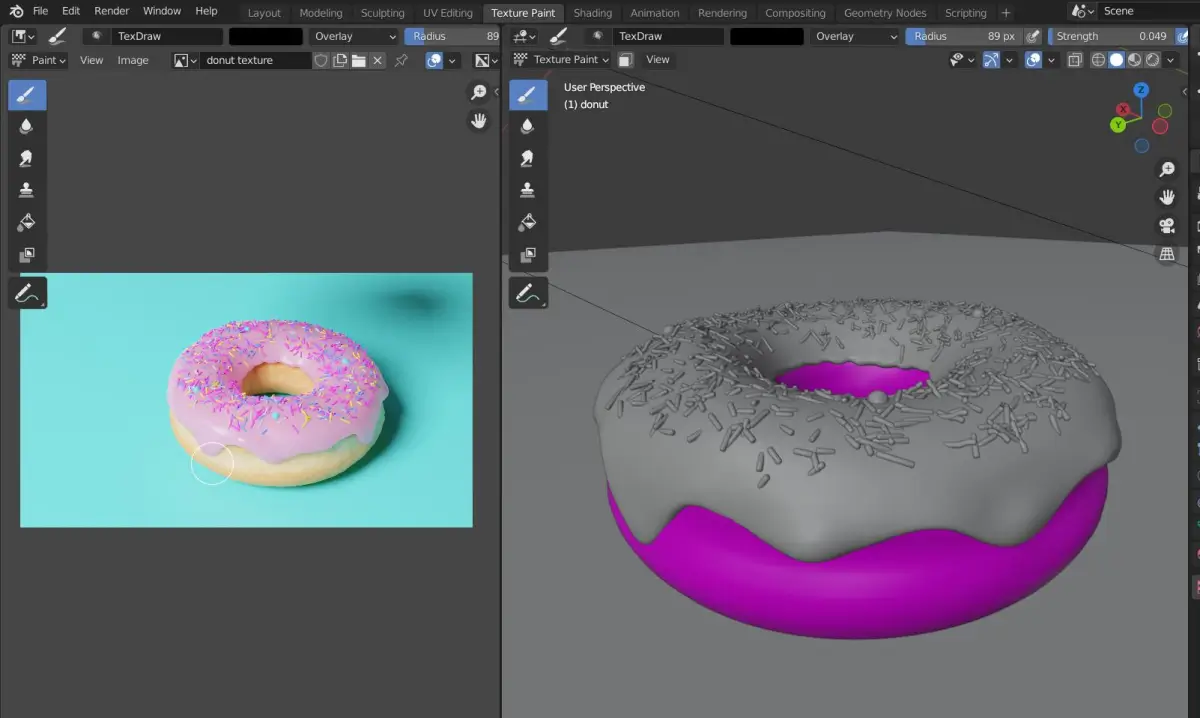
Task: Activate the Move hand icon in the 3D viewport
Action: tap(1167, 196)
